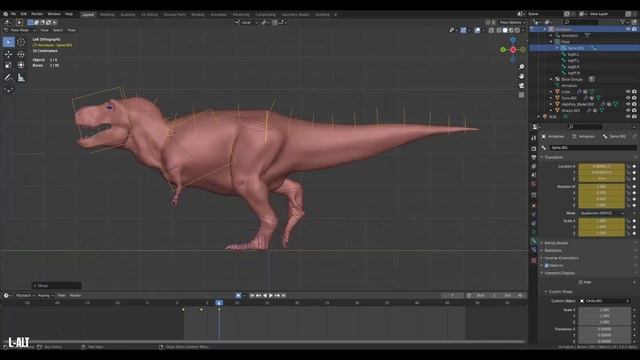Screen dimensions: 640x360
Task: Open the Marker menu in timeline
Action: coord(75,296)
